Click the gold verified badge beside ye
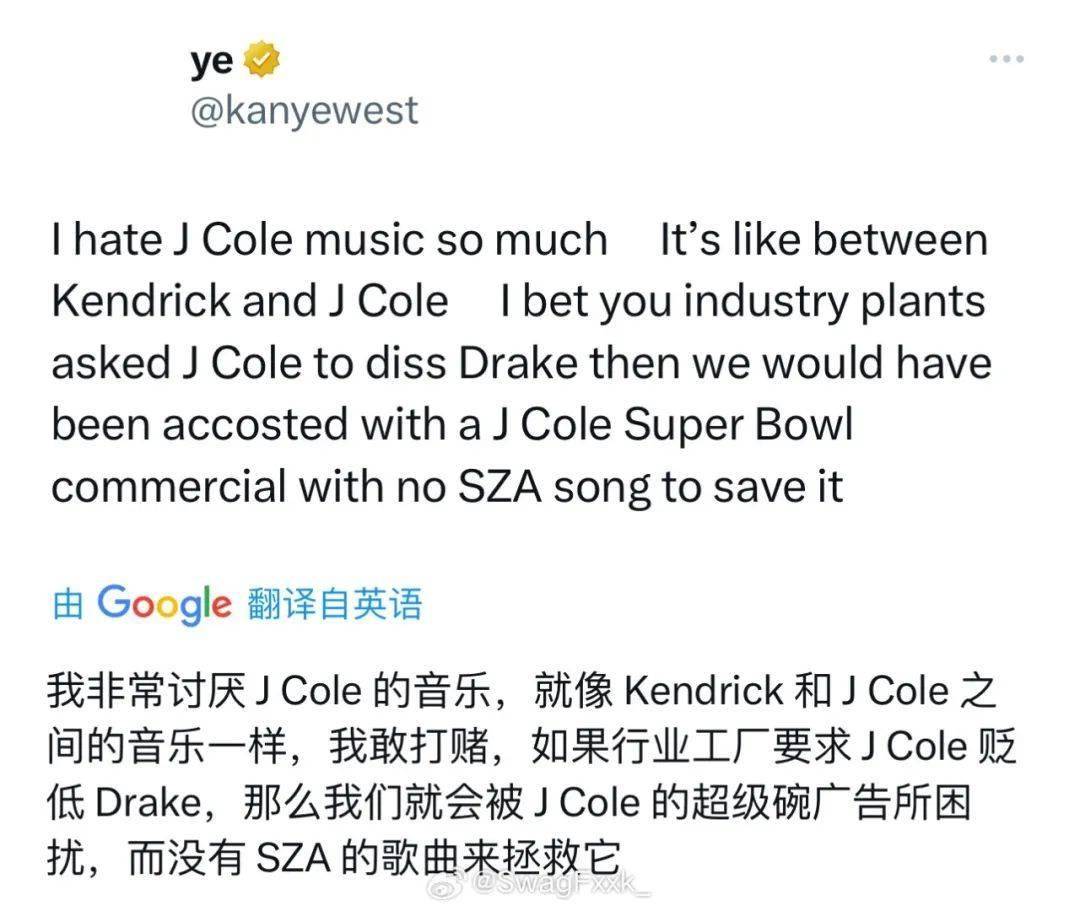1080x911 pixels. 263,62
